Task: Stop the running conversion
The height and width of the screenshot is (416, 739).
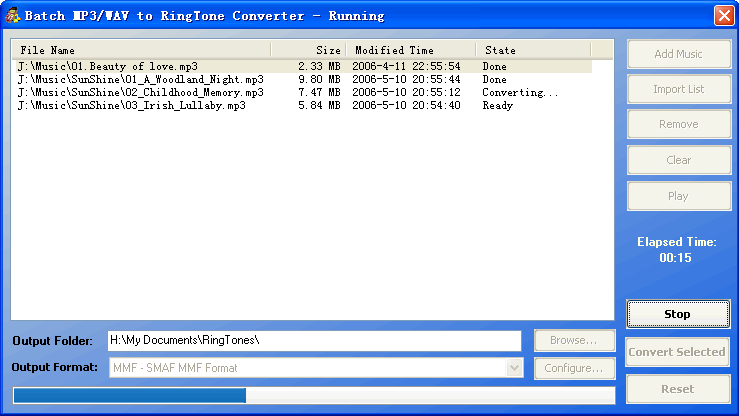Action: 678,314
